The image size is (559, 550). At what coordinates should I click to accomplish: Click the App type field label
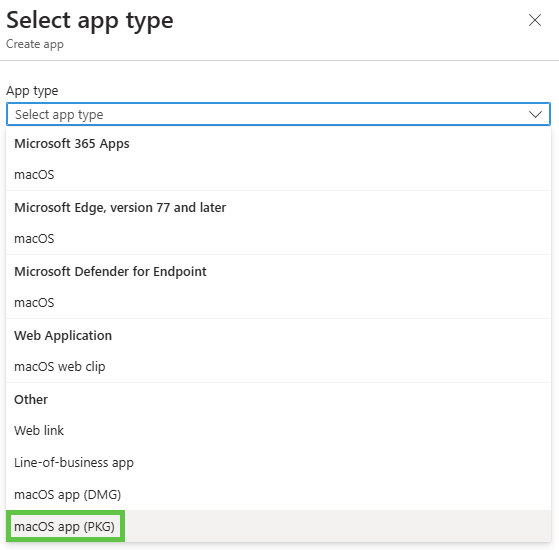click(x=32, y=91)
